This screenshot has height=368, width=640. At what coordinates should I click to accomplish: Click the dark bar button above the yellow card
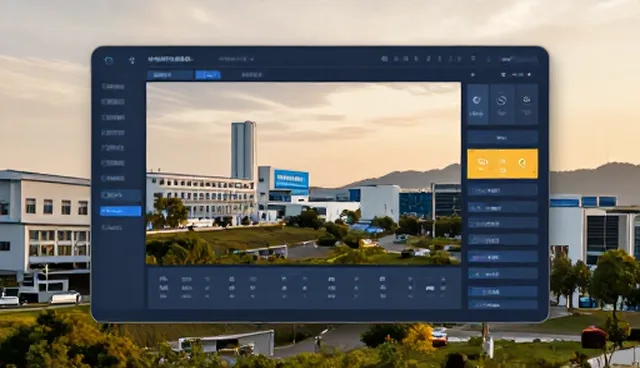(x=502, y=137)
